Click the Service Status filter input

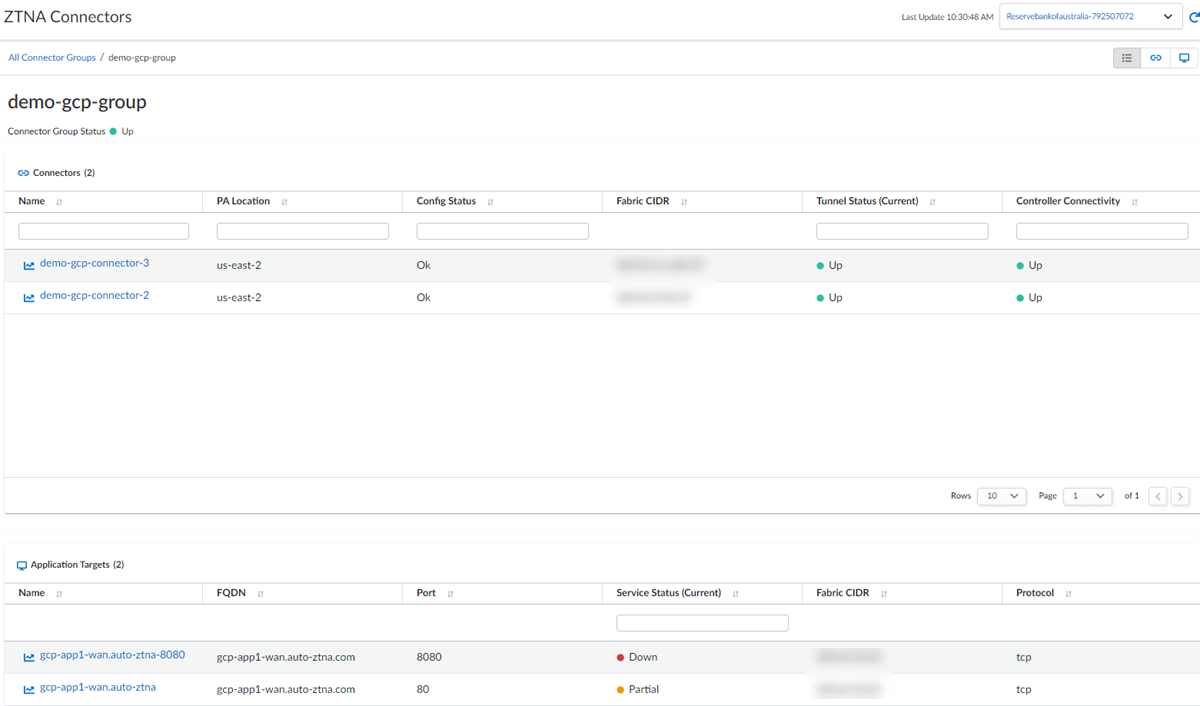(702, 623)
